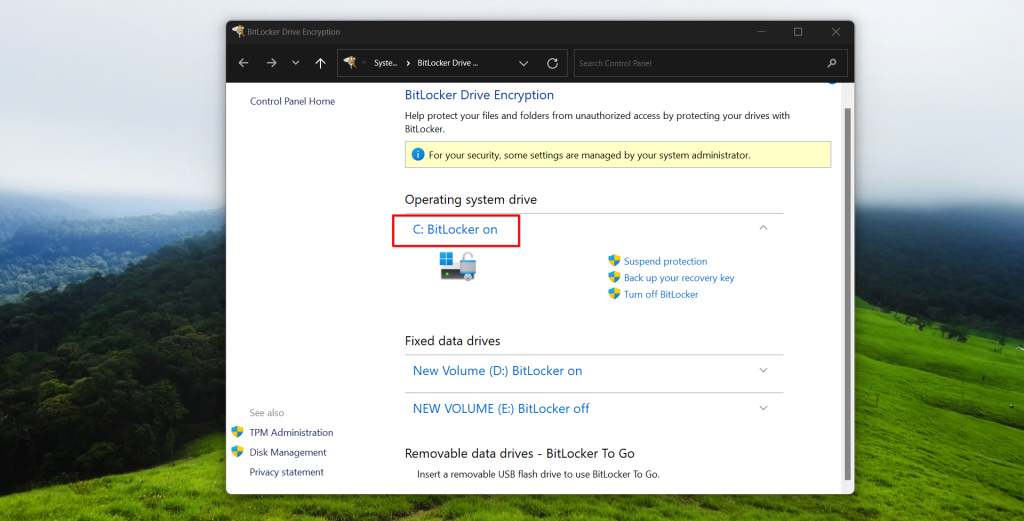Open Disk Management link
1024x521 pixels.
click(288, 452)
